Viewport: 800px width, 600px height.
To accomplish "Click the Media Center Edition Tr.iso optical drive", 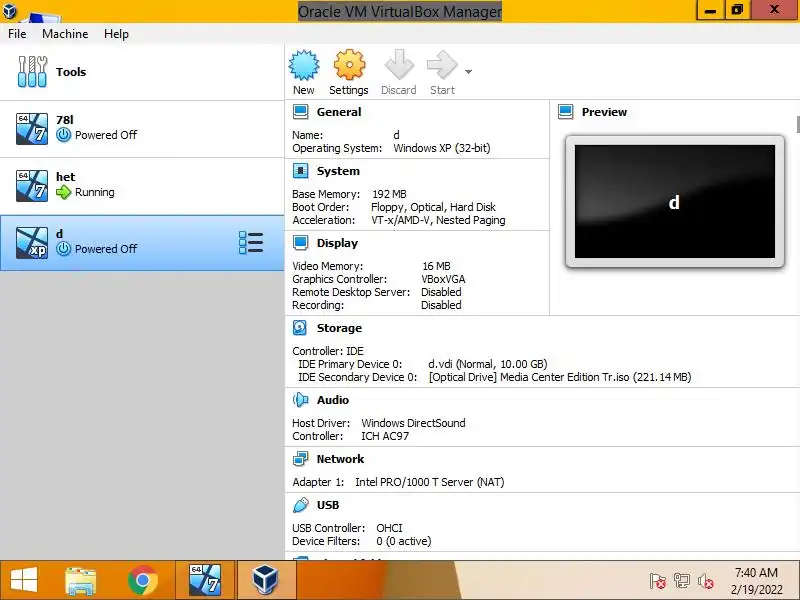I will [x=560, y=377].
